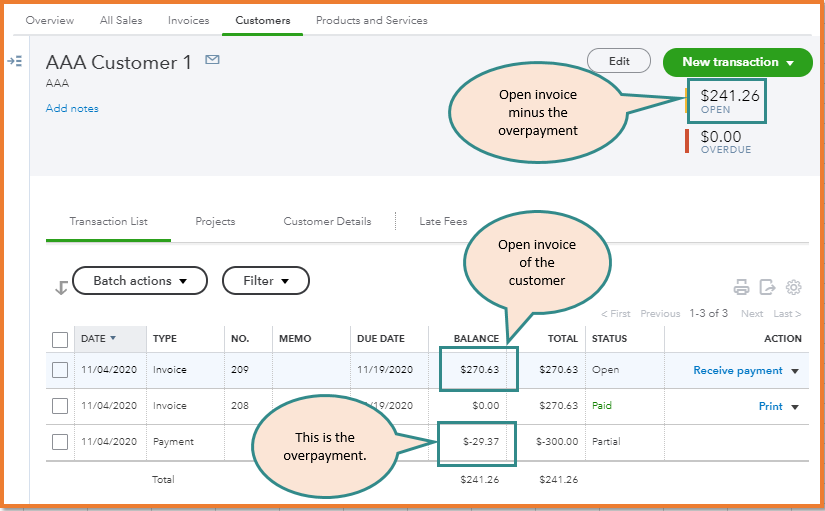The width and height of the screenshot is (825, 511).
Task: Click the $-29.37 payment balance
Action: [x=480, y=442]
